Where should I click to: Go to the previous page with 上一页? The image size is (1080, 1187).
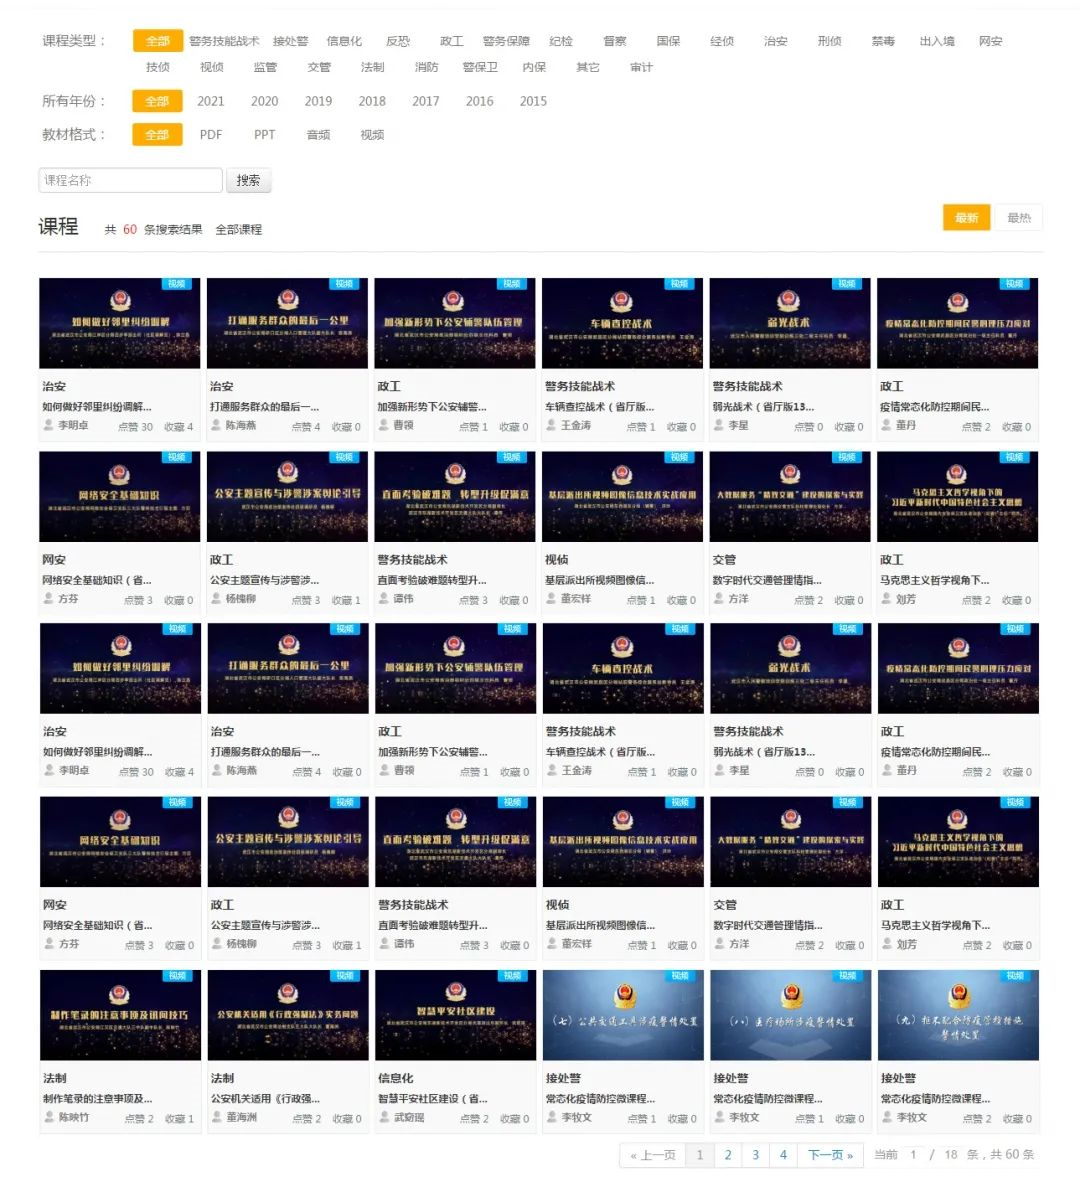point(652,1155)
